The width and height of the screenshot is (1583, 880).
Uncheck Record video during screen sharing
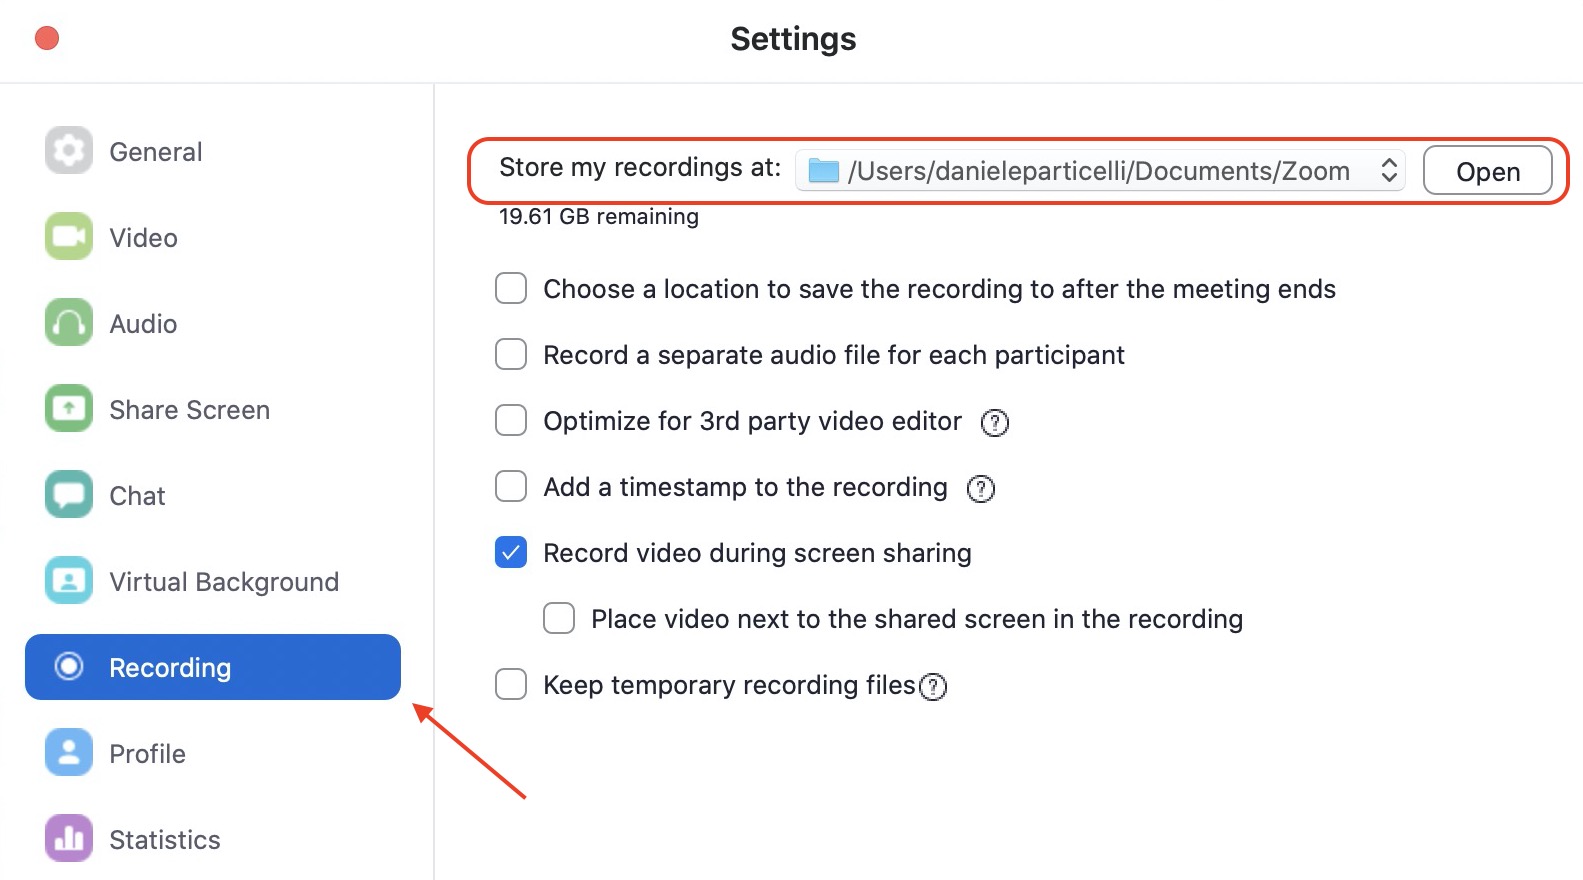[511, 552]
